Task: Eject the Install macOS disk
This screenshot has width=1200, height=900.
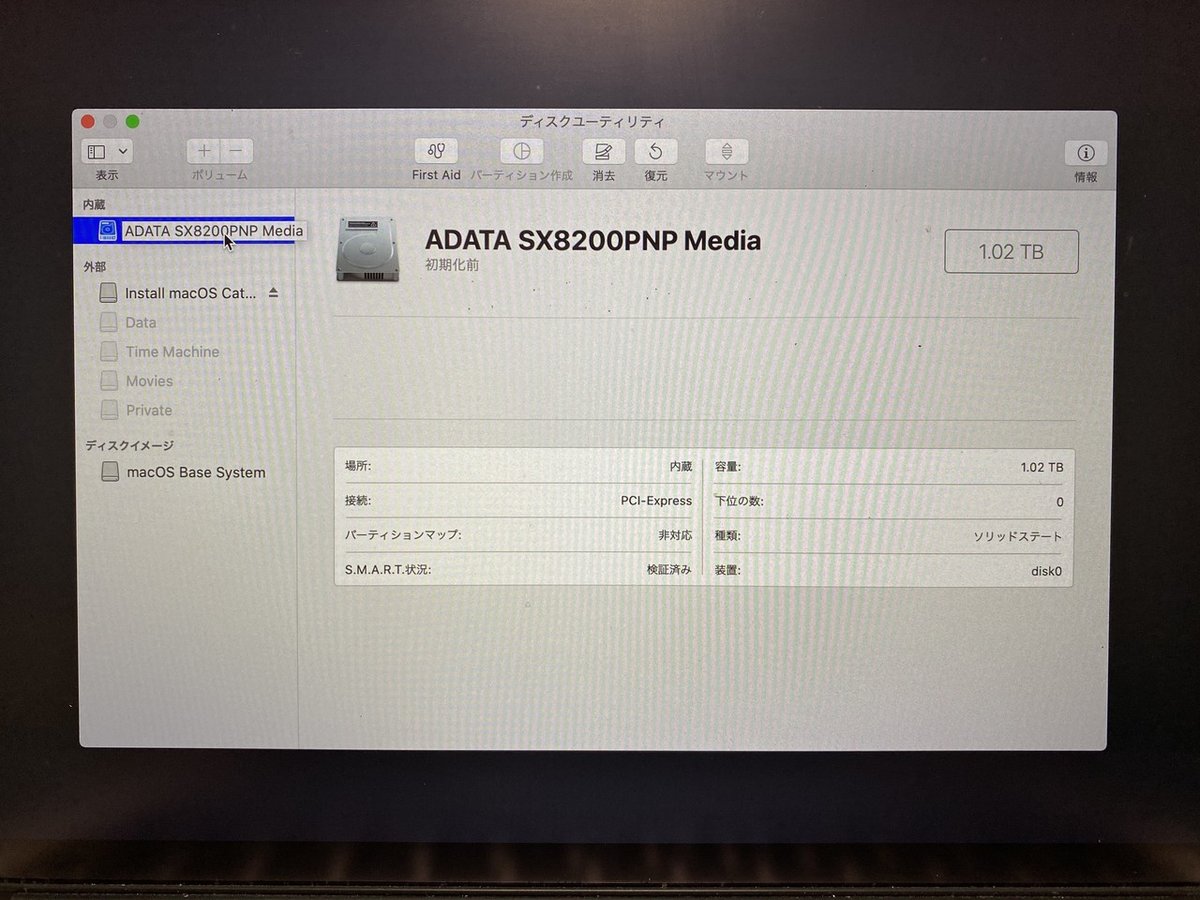Action: pyautogui.click(x=274, y=294)
